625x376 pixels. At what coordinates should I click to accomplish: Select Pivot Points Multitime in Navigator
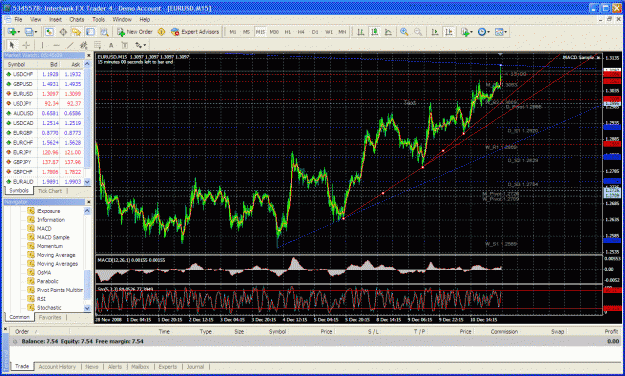[60, 290]
